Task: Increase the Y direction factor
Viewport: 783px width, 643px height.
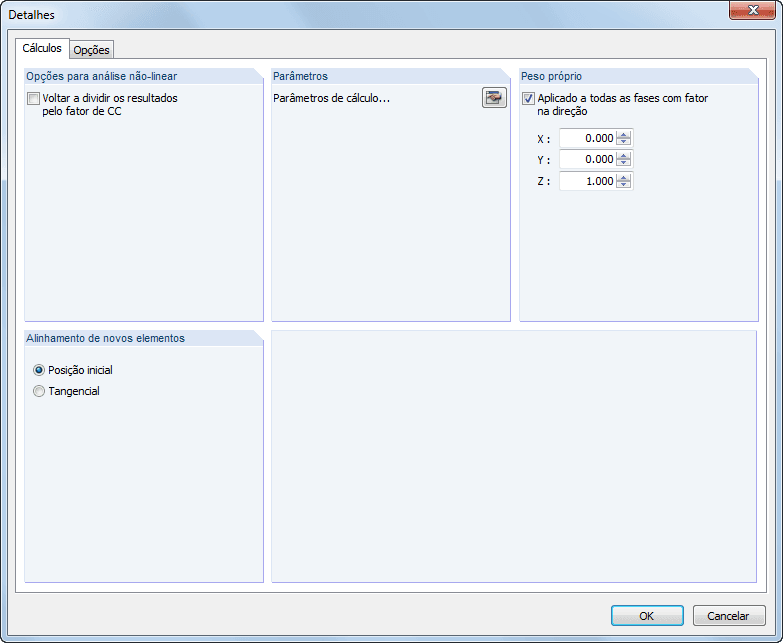Action: (x=623, y=155)
